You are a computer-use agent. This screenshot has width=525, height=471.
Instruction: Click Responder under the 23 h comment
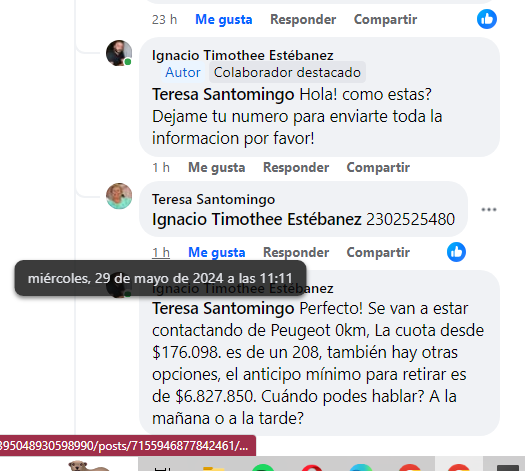pos(303,19)
